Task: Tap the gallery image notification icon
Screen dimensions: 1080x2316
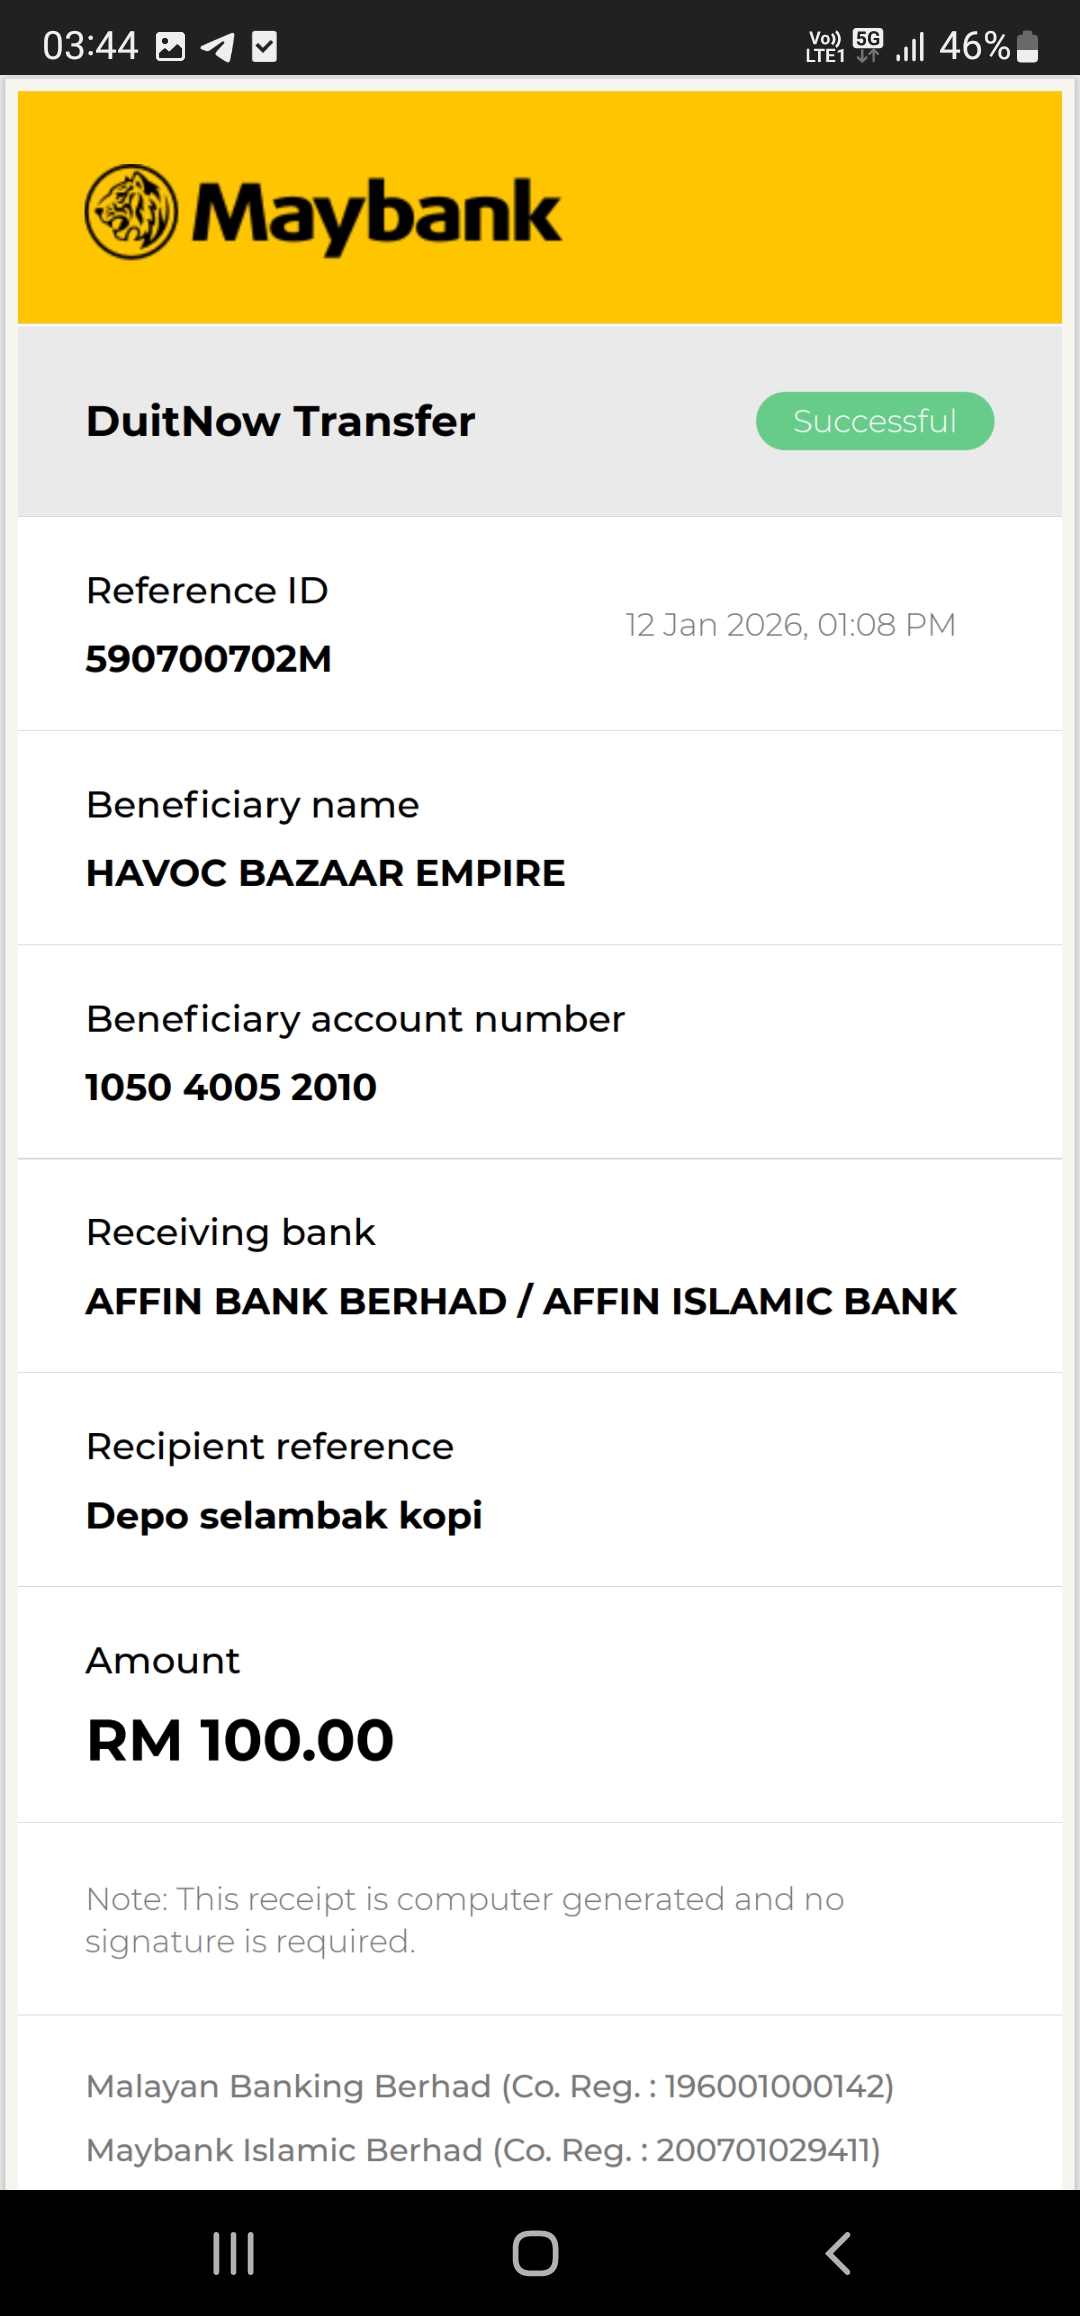Action: click(x=171, y=47)
